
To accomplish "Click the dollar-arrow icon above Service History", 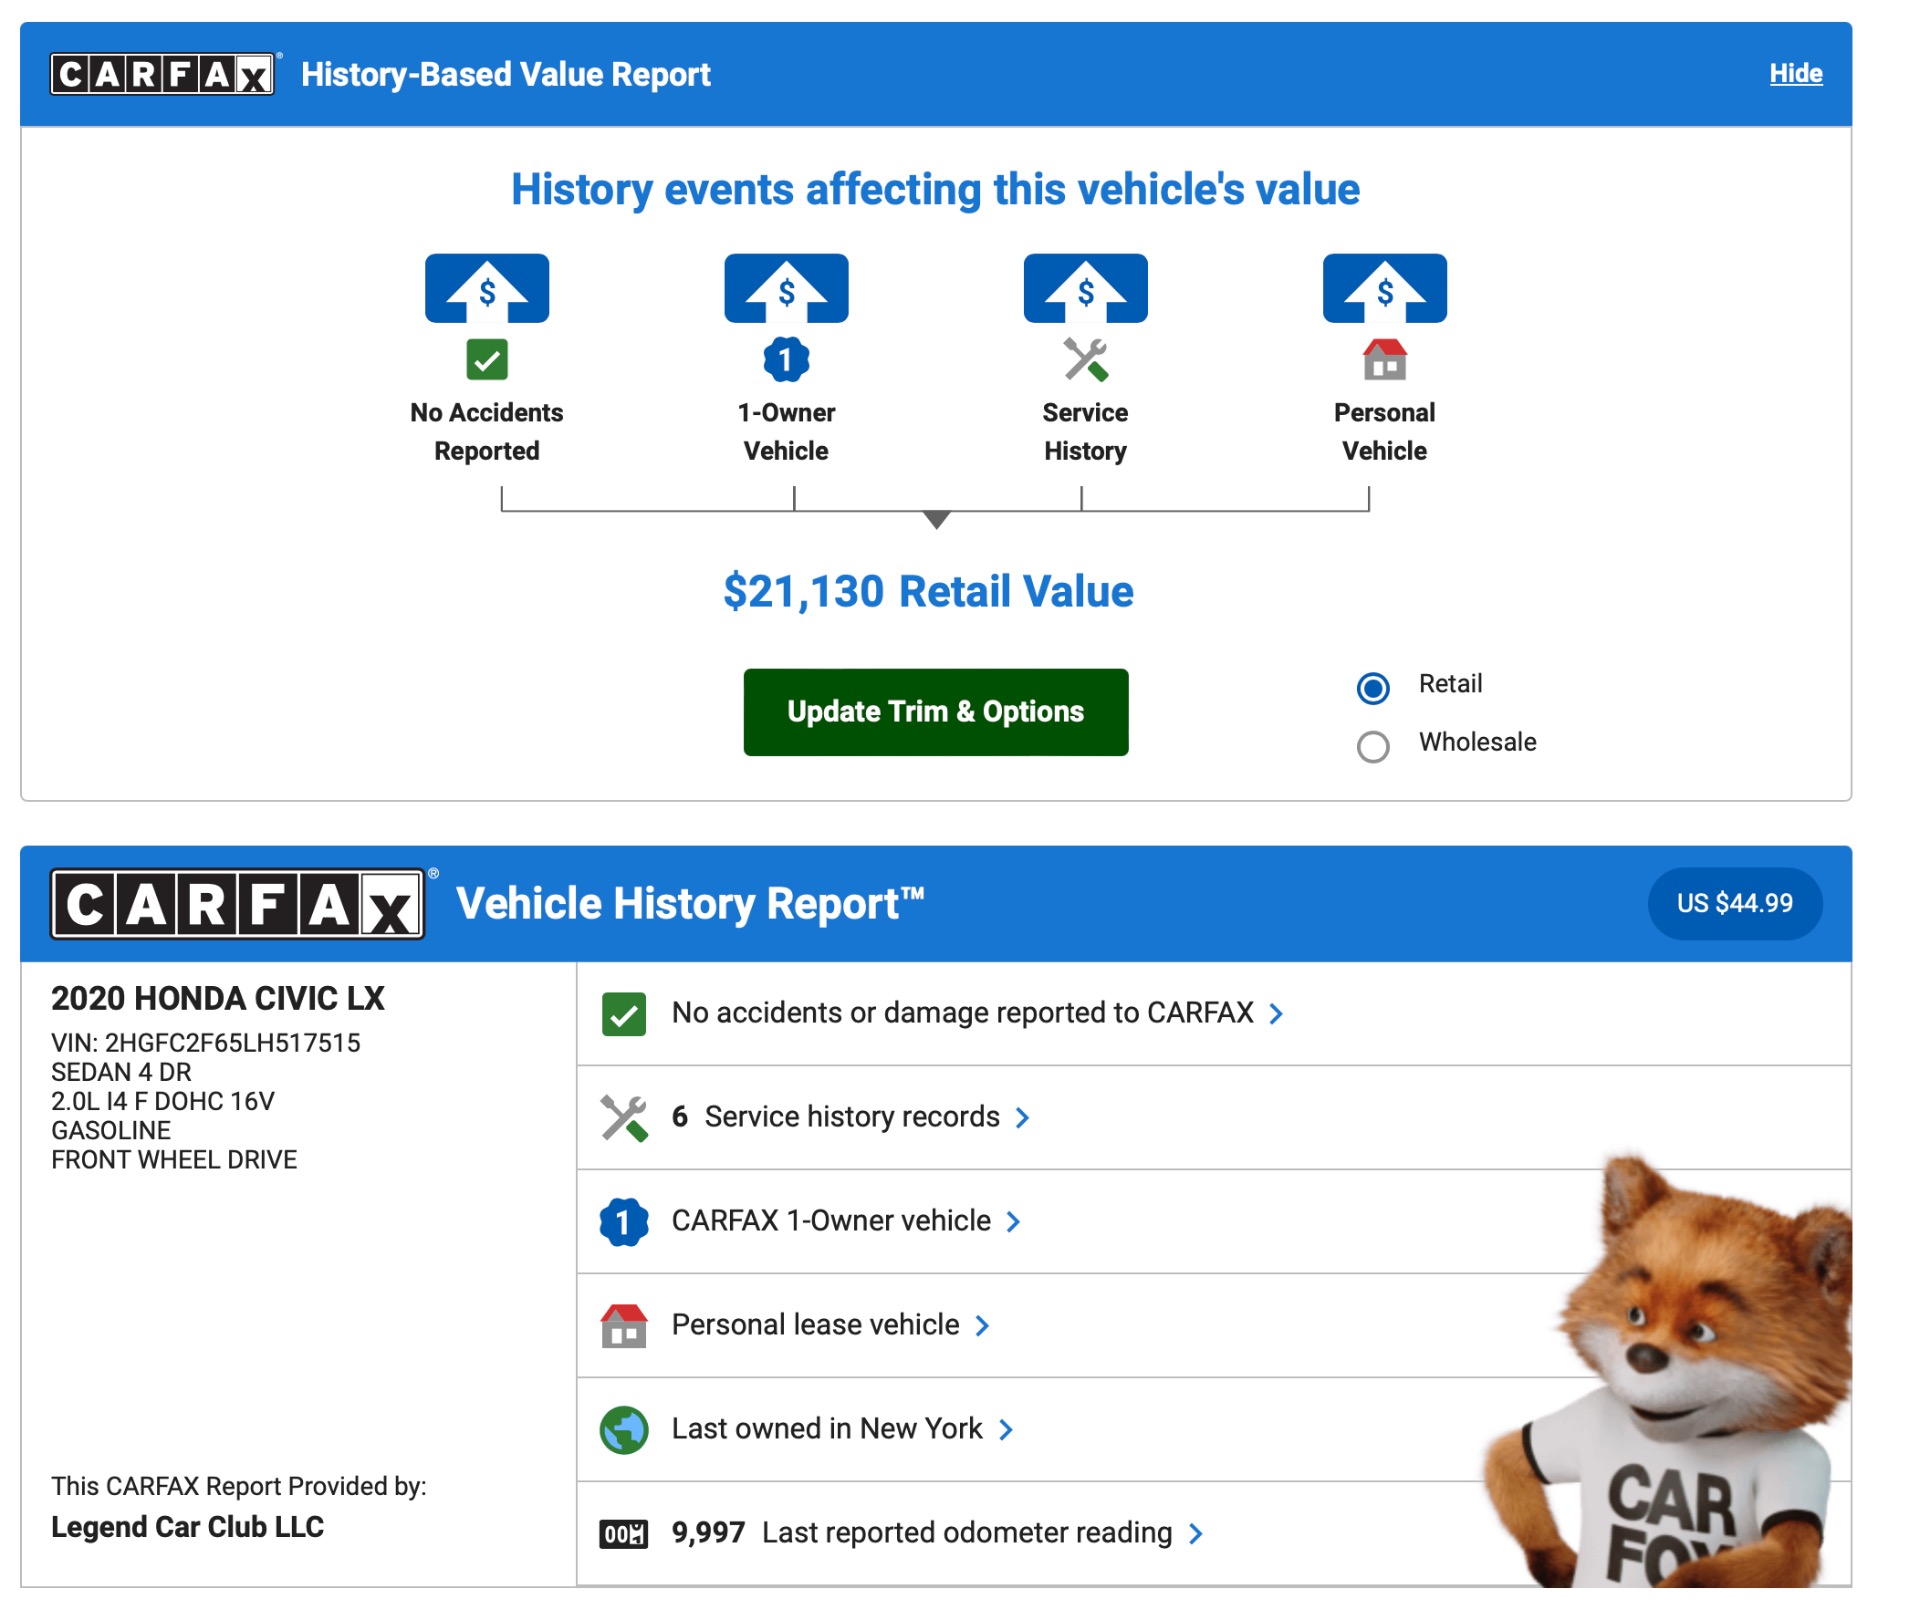I will point(1085,288).
